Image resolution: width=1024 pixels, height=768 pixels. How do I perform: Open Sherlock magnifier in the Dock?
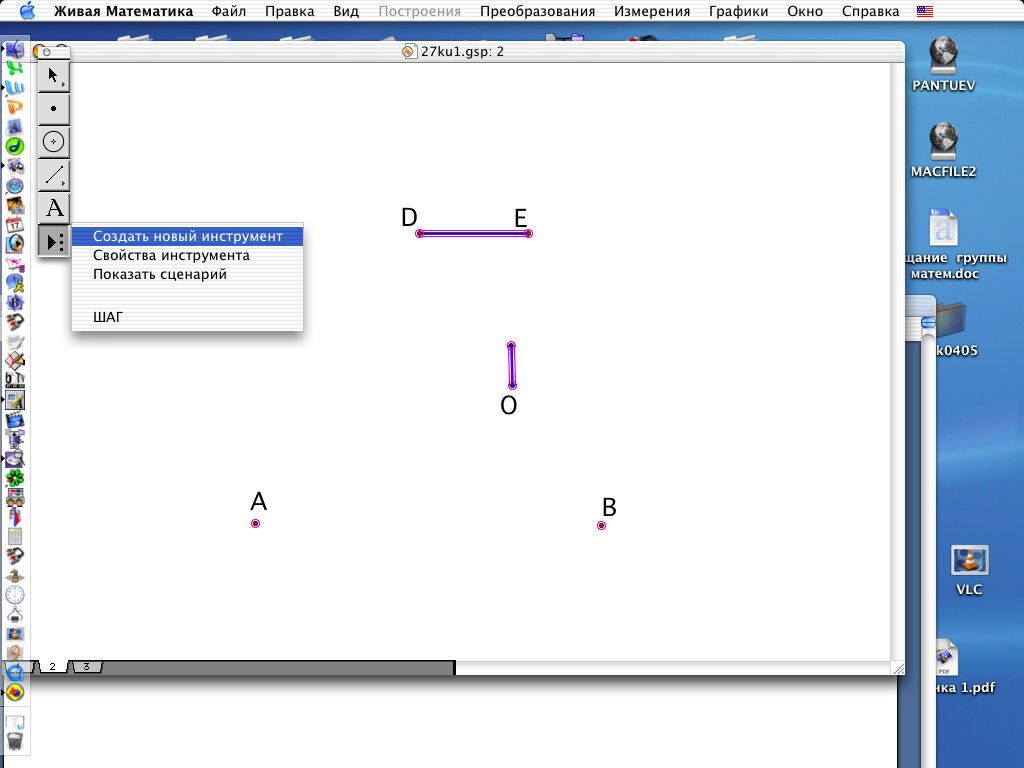click(14, 458)
